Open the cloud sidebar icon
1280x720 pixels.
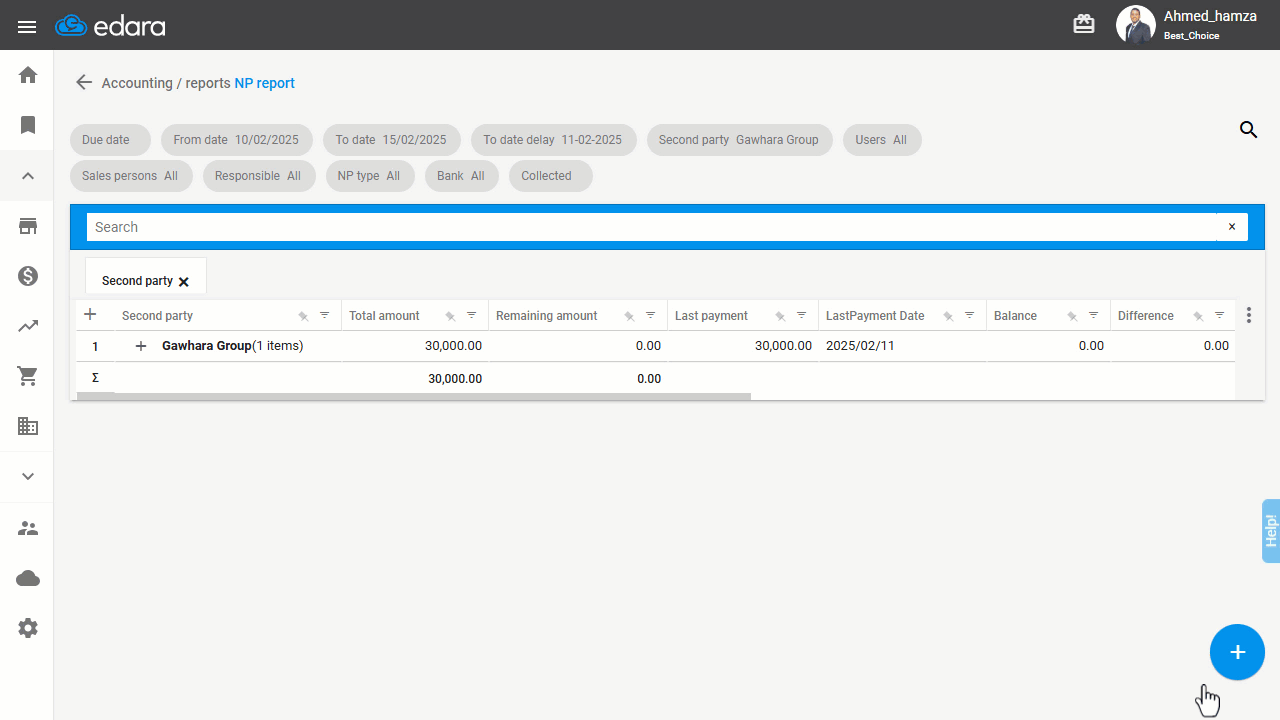[x=28, y=578]
